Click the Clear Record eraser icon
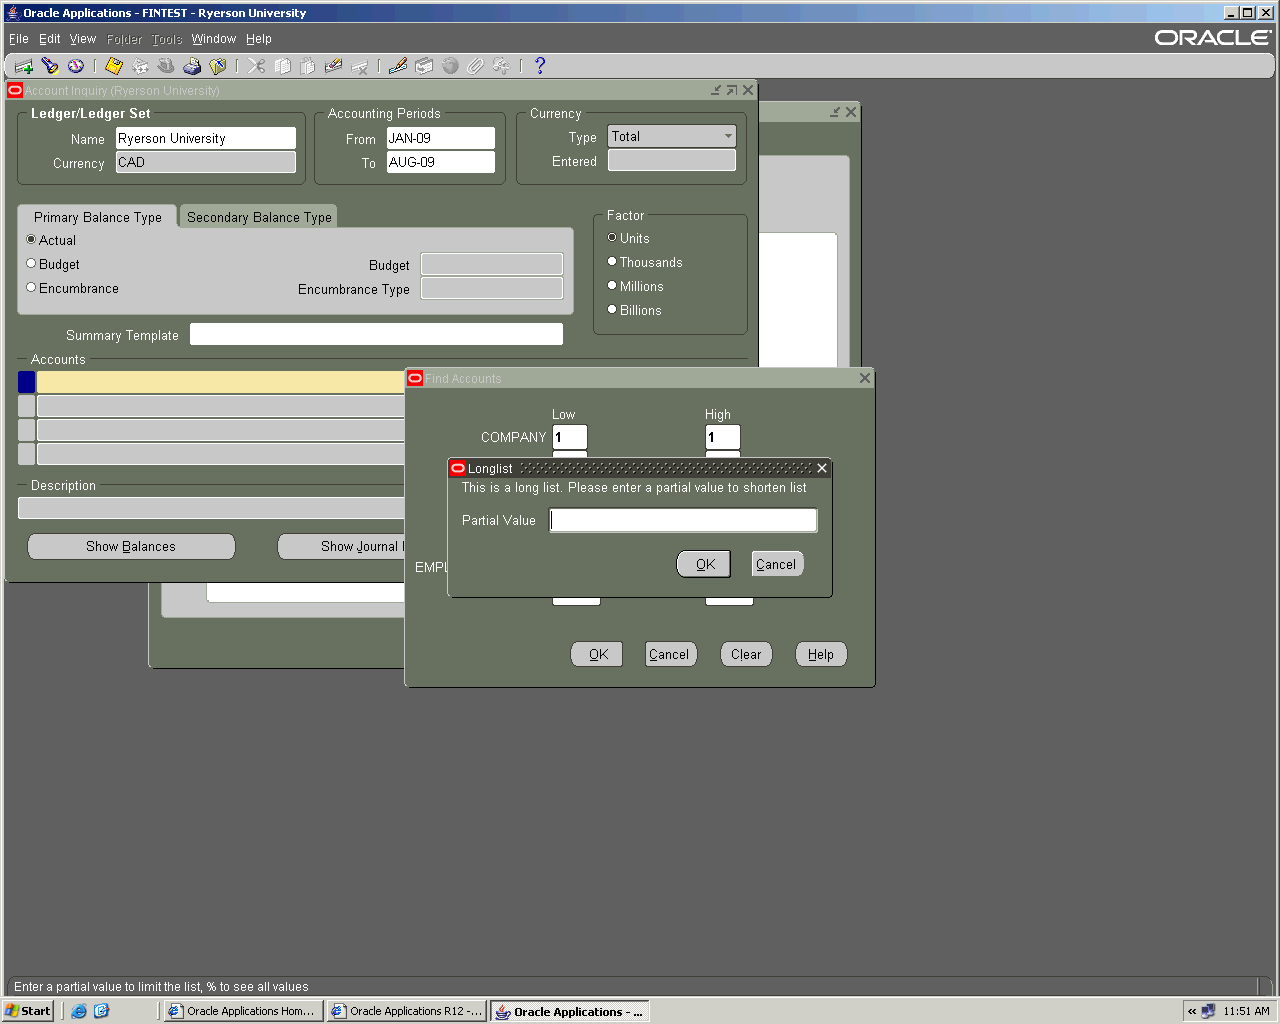Viewport: 1280px width, 1024px height. coord(334,66)
